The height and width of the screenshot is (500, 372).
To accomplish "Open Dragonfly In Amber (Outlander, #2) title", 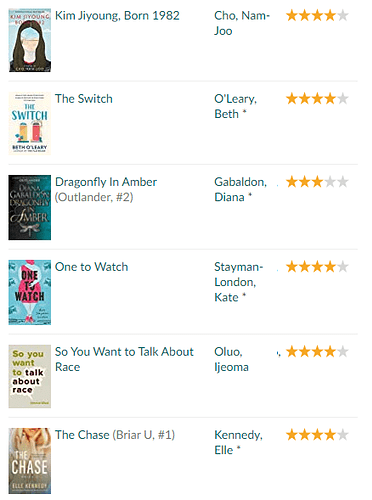I will click(106, 189).
